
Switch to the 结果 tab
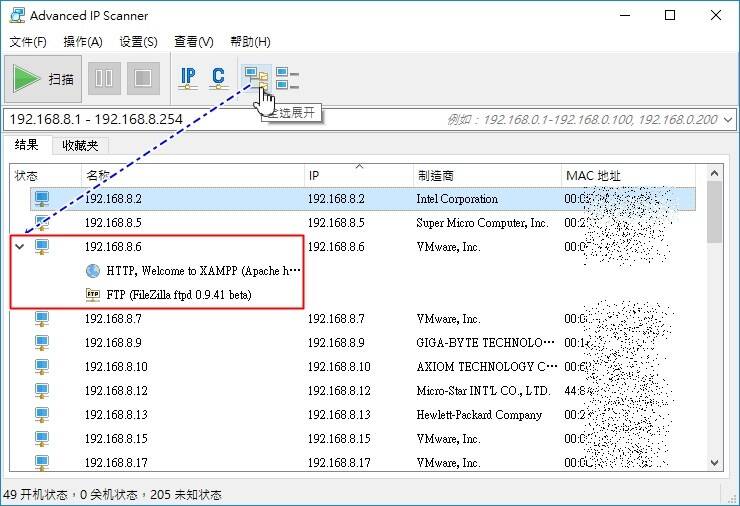tap(26, 144)
